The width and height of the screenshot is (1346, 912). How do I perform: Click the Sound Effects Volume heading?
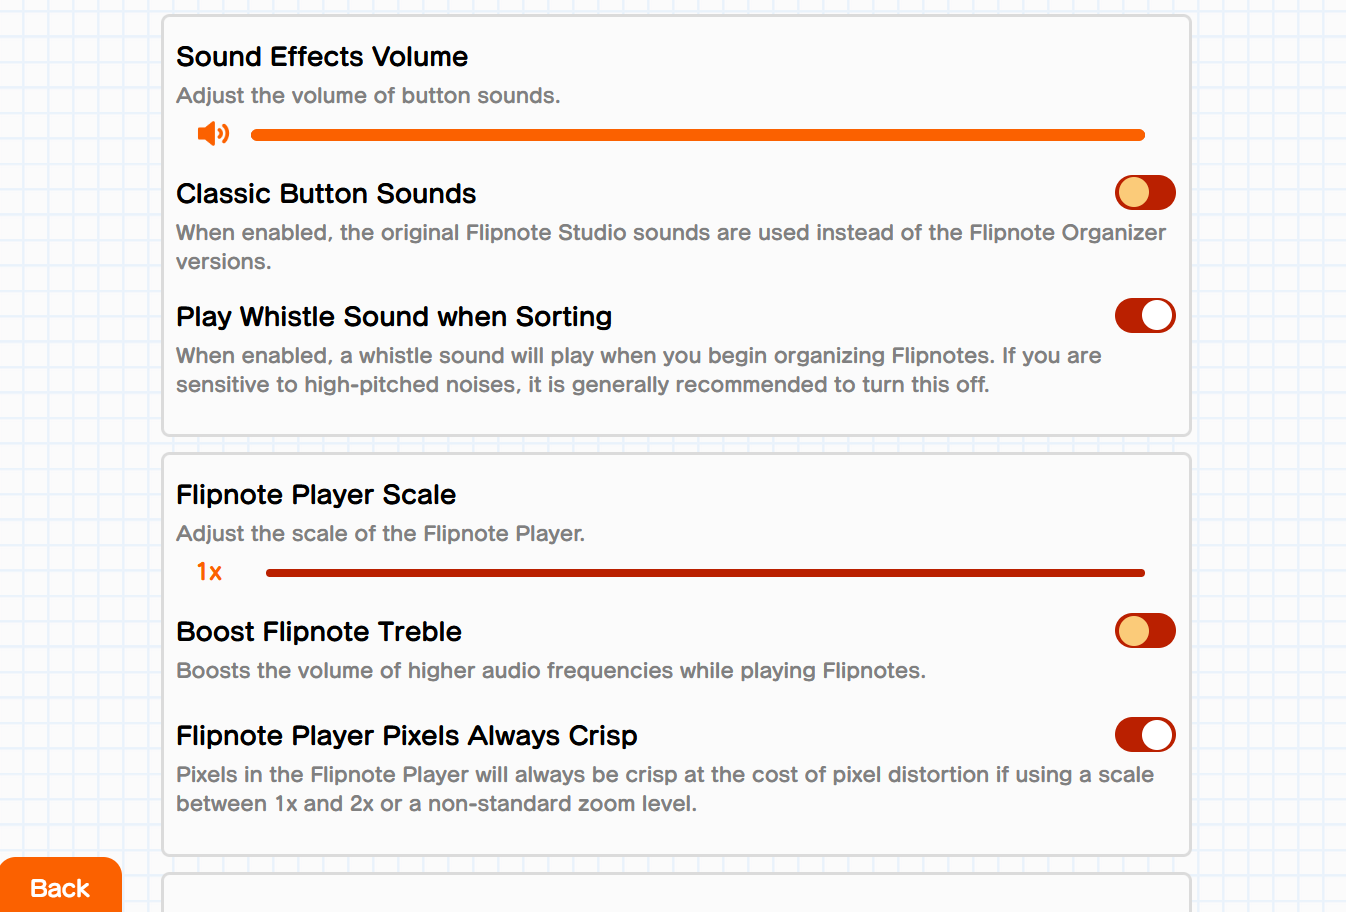point(322,57)
